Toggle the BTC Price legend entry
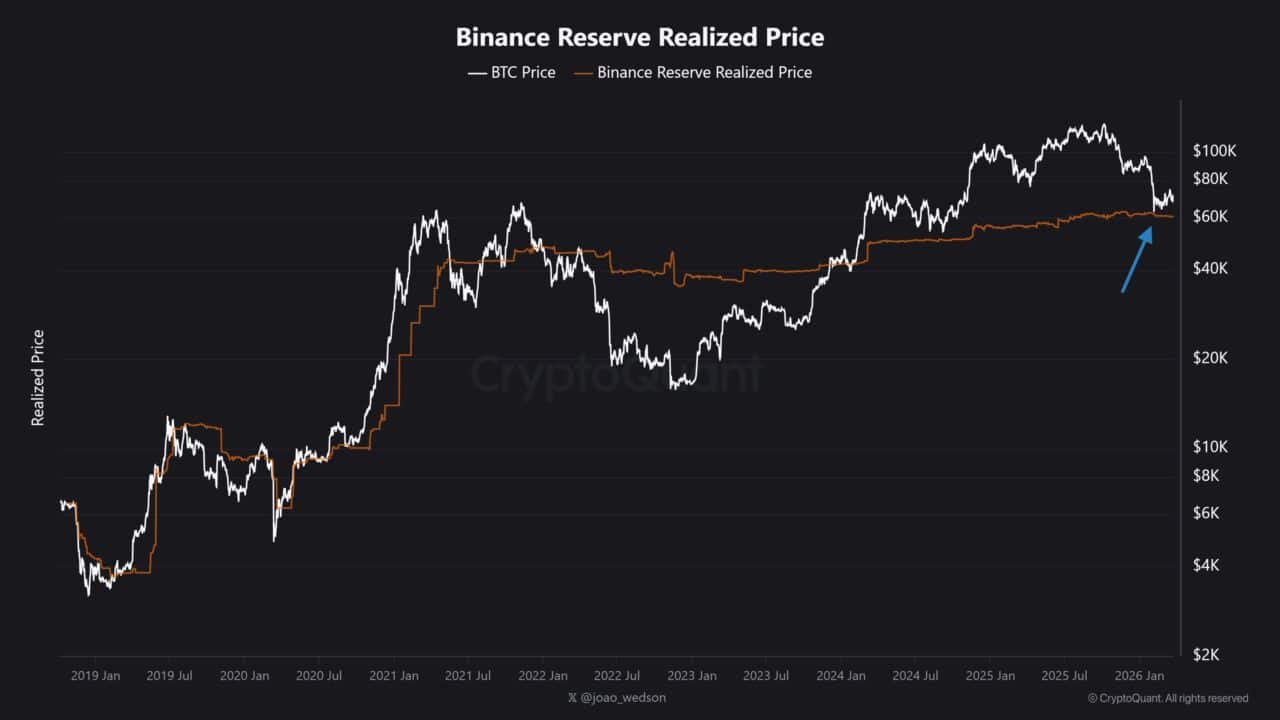 point(511,72)
